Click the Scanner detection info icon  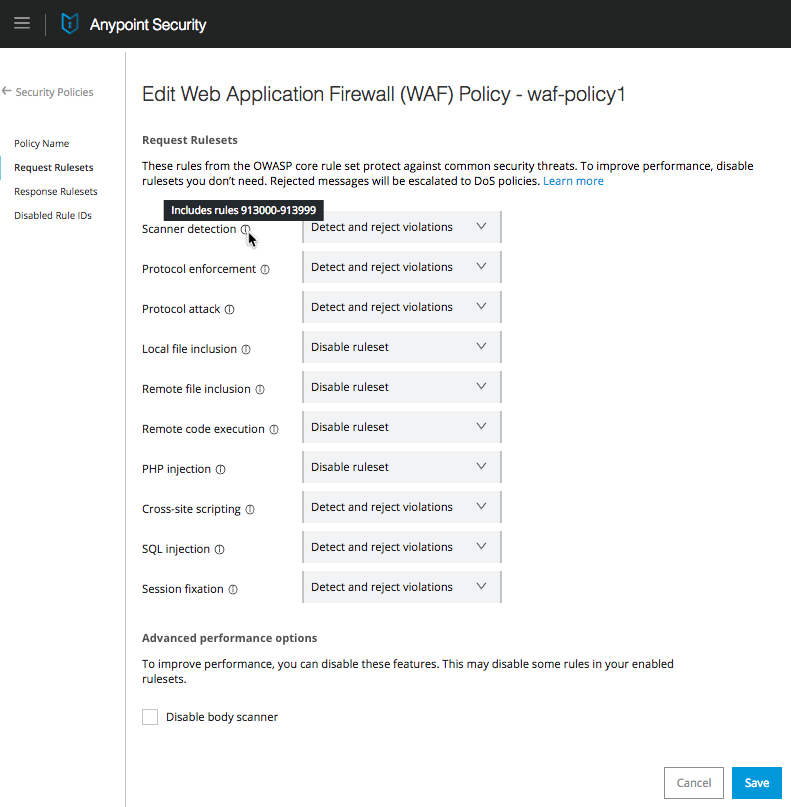pos(246,229)
